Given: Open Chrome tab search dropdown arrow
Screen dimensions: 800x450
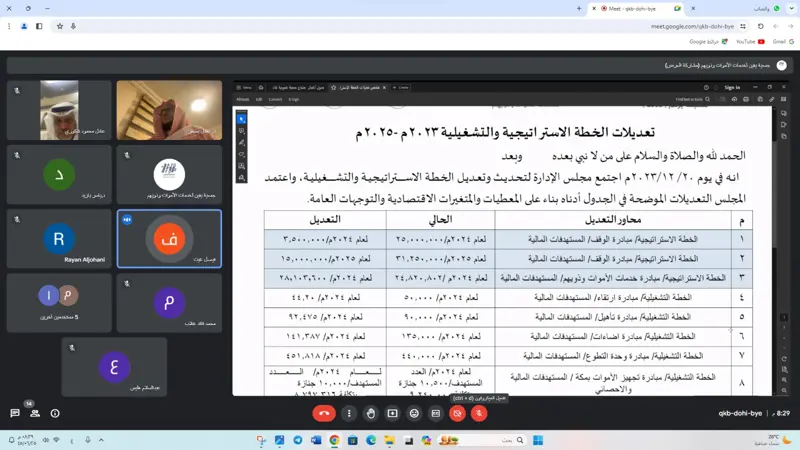Looking at the screenshot, I should [791, 9].
